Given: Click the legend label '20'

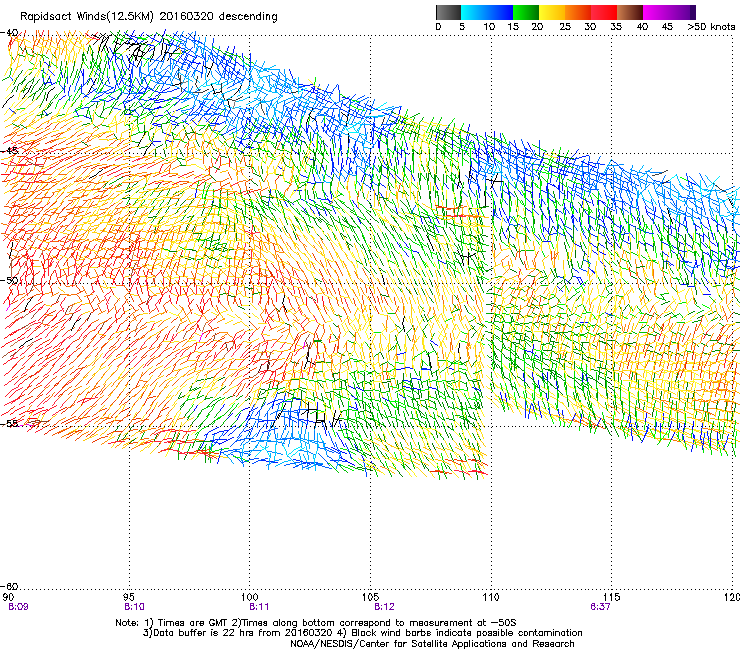Looking at the screenshot, I should (x=537, y=27).
